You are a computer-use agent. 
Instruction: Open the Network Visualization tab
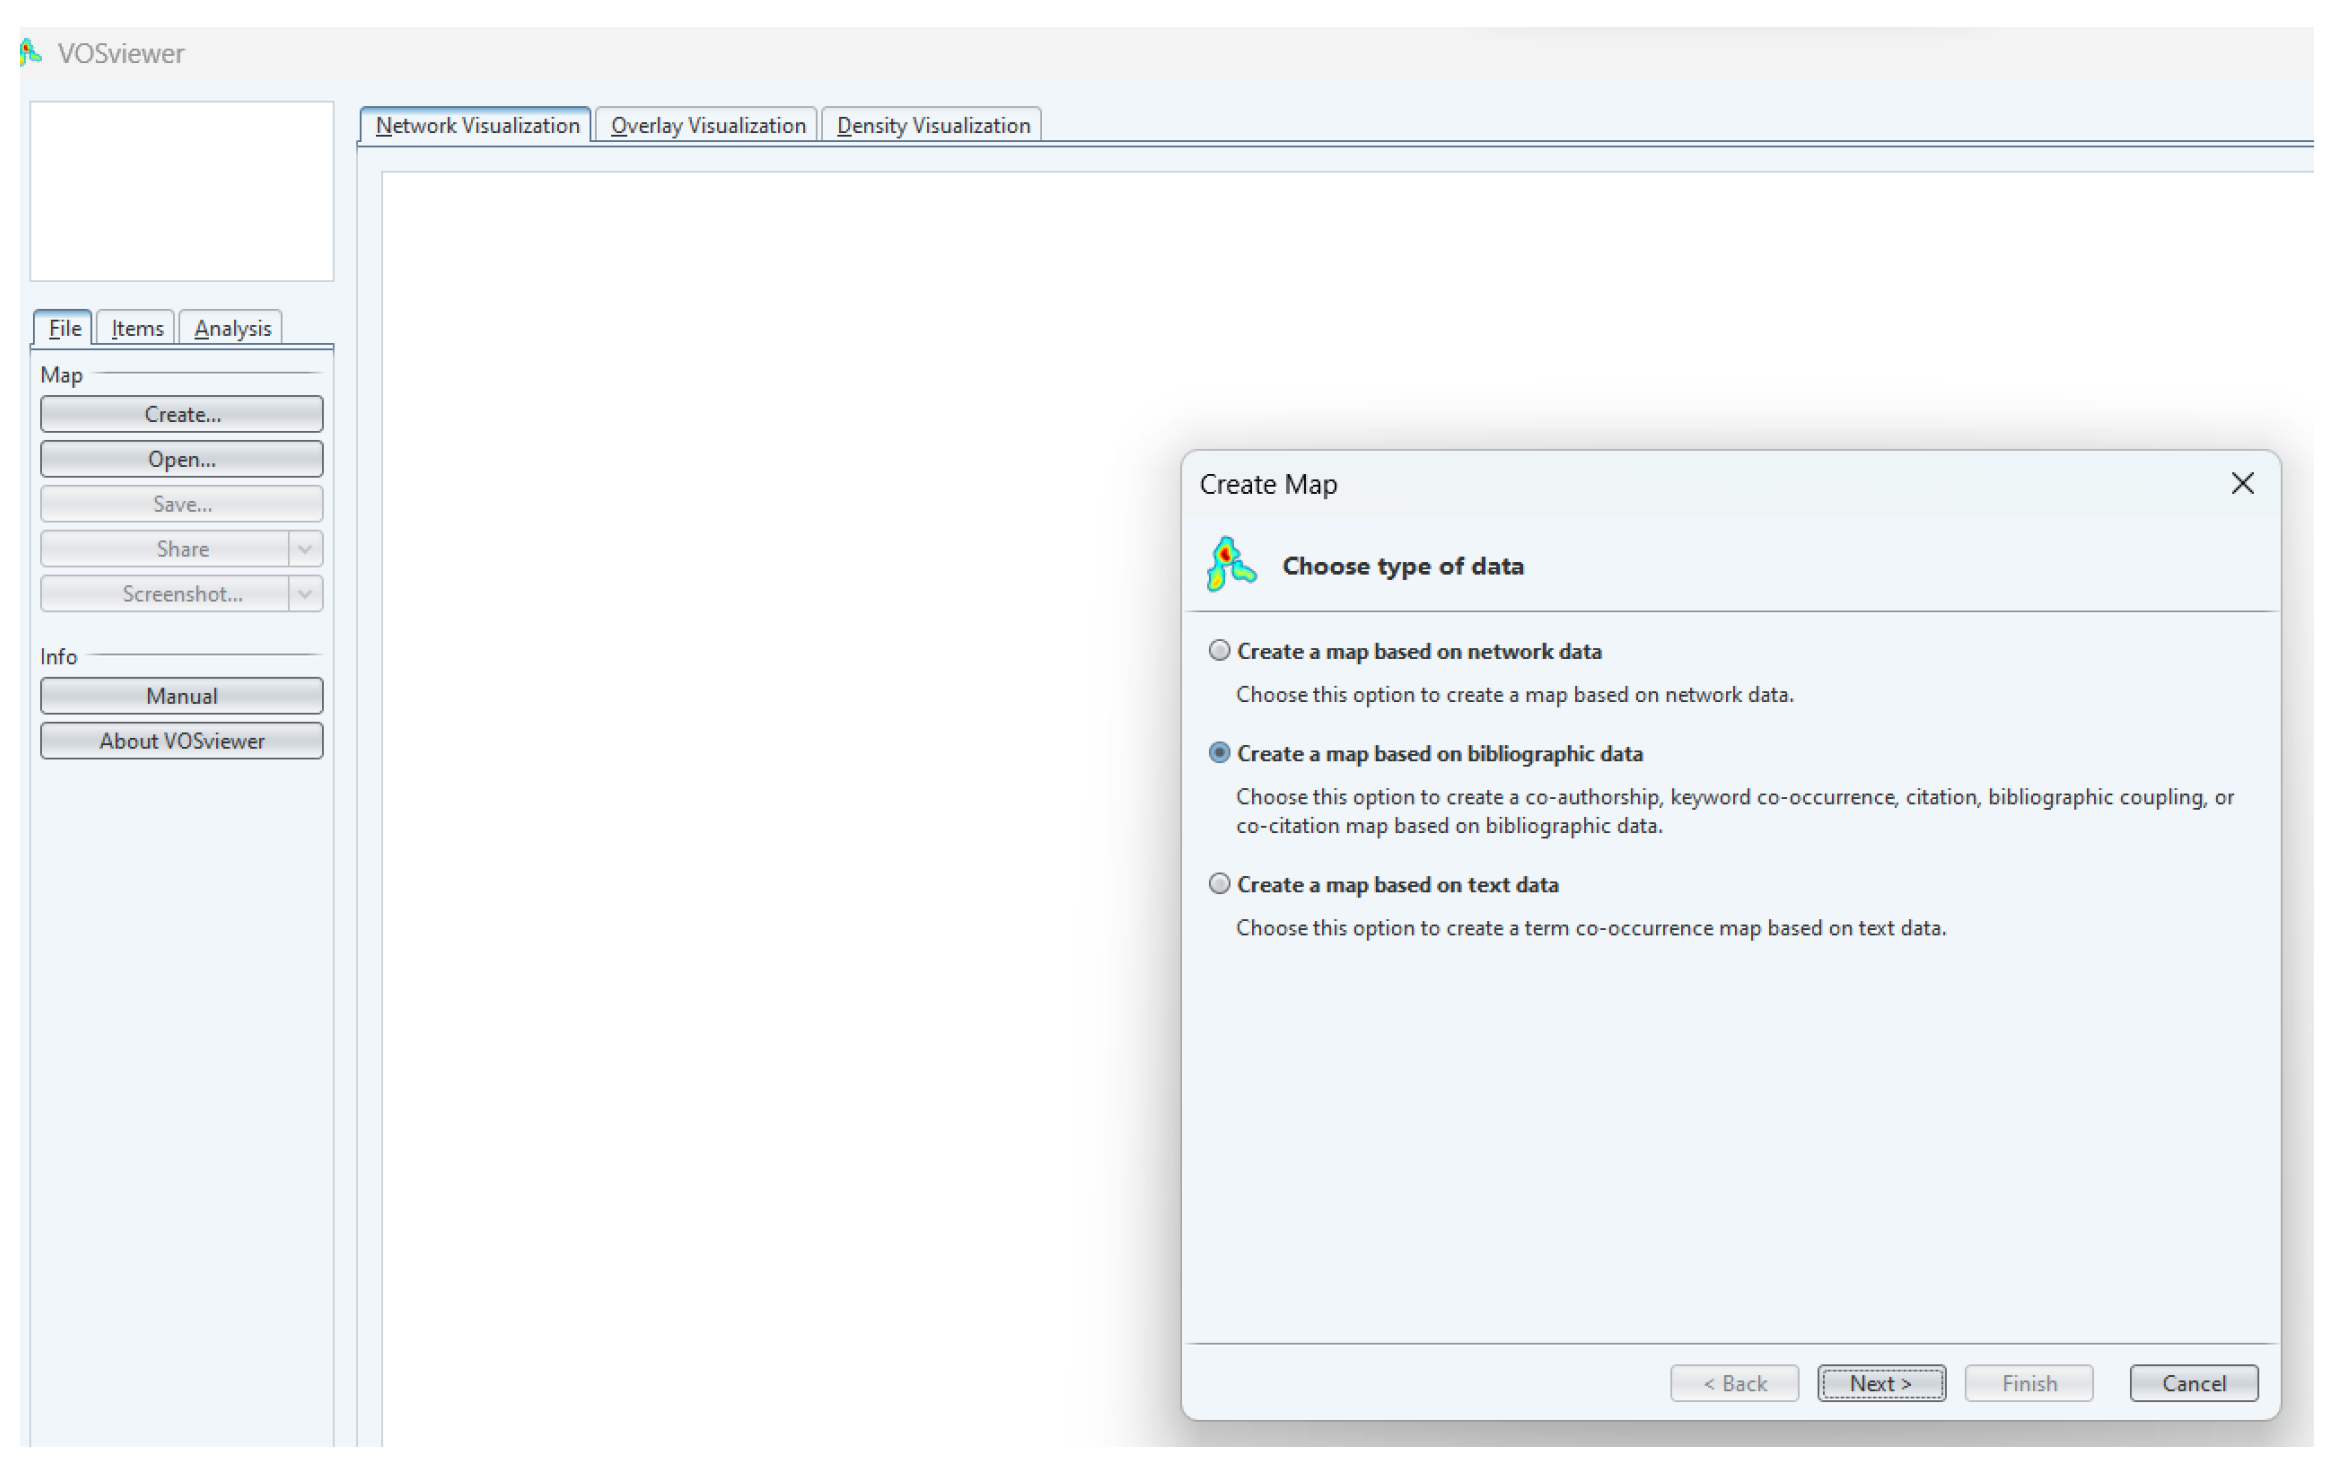pos(476,126)
